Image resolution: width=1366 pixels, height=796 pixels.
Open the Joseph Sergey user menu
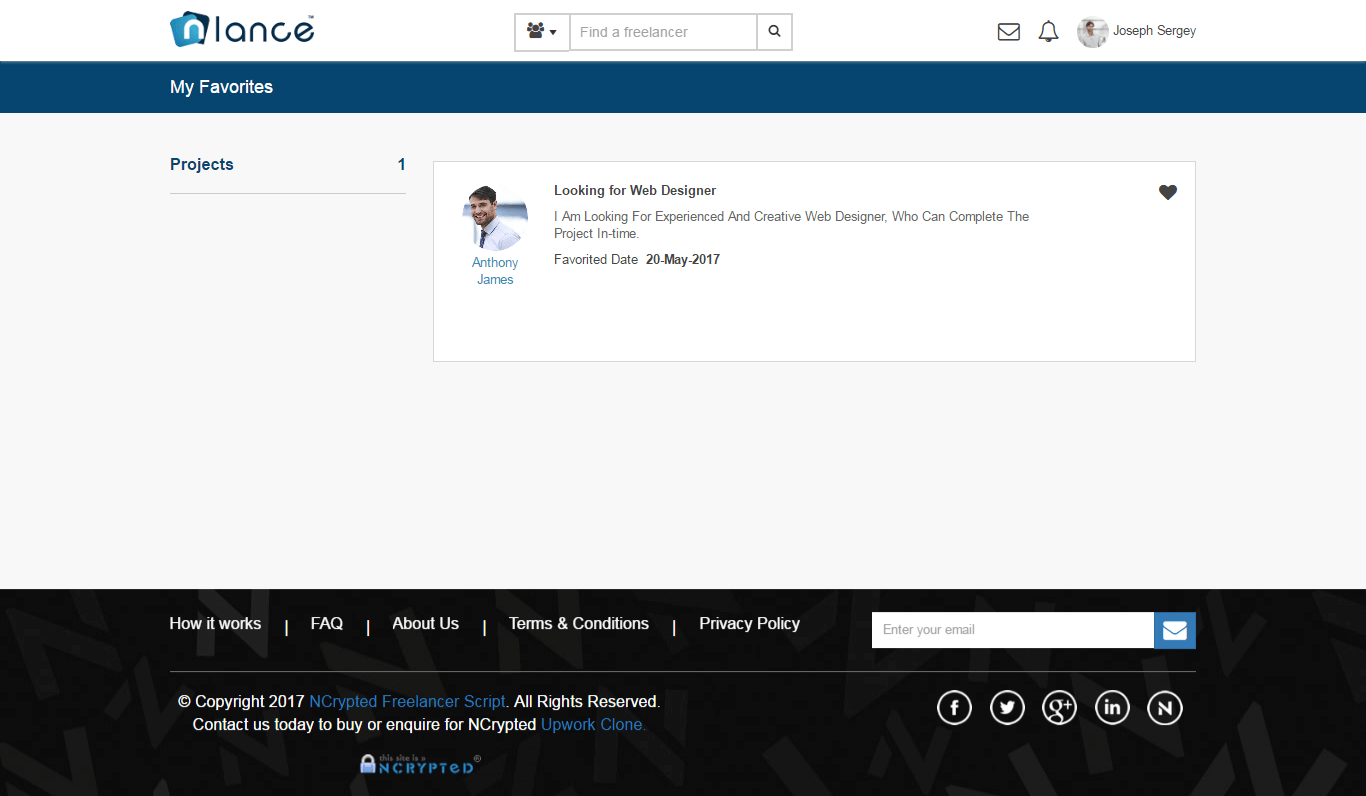1136,32
